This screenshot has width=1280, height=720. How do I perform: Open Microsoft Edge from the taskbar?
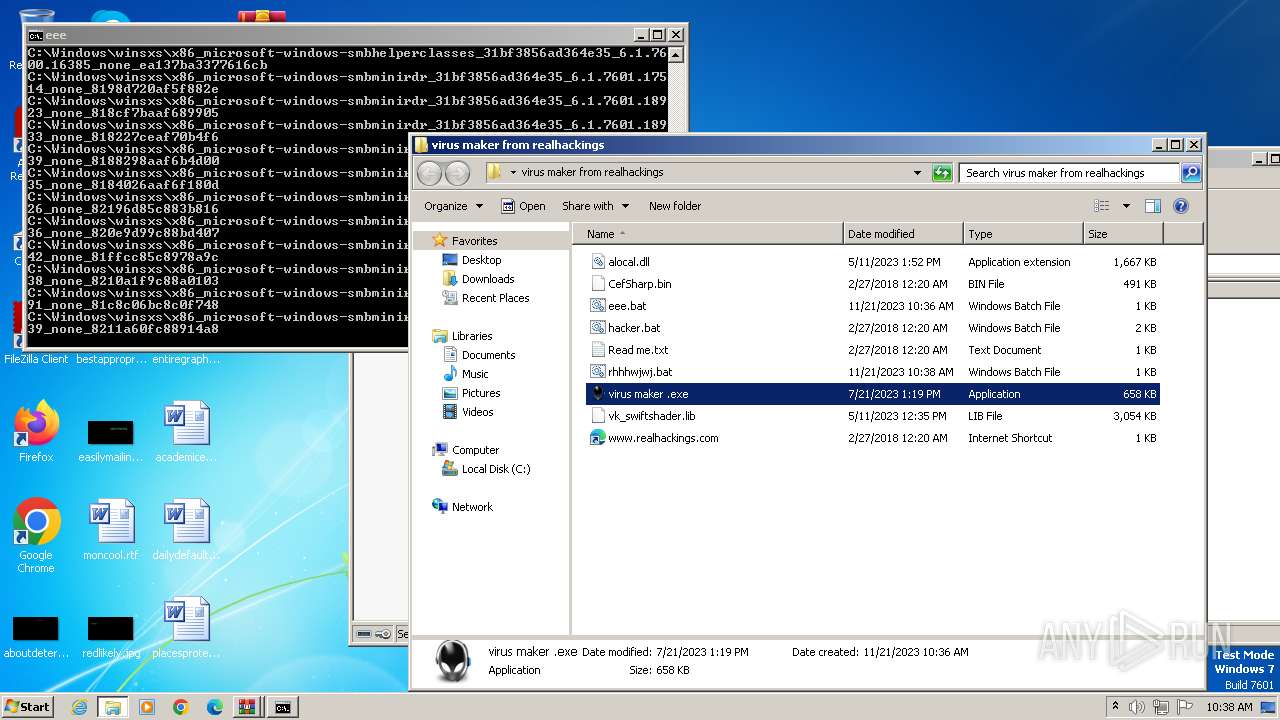pos(214,707)
